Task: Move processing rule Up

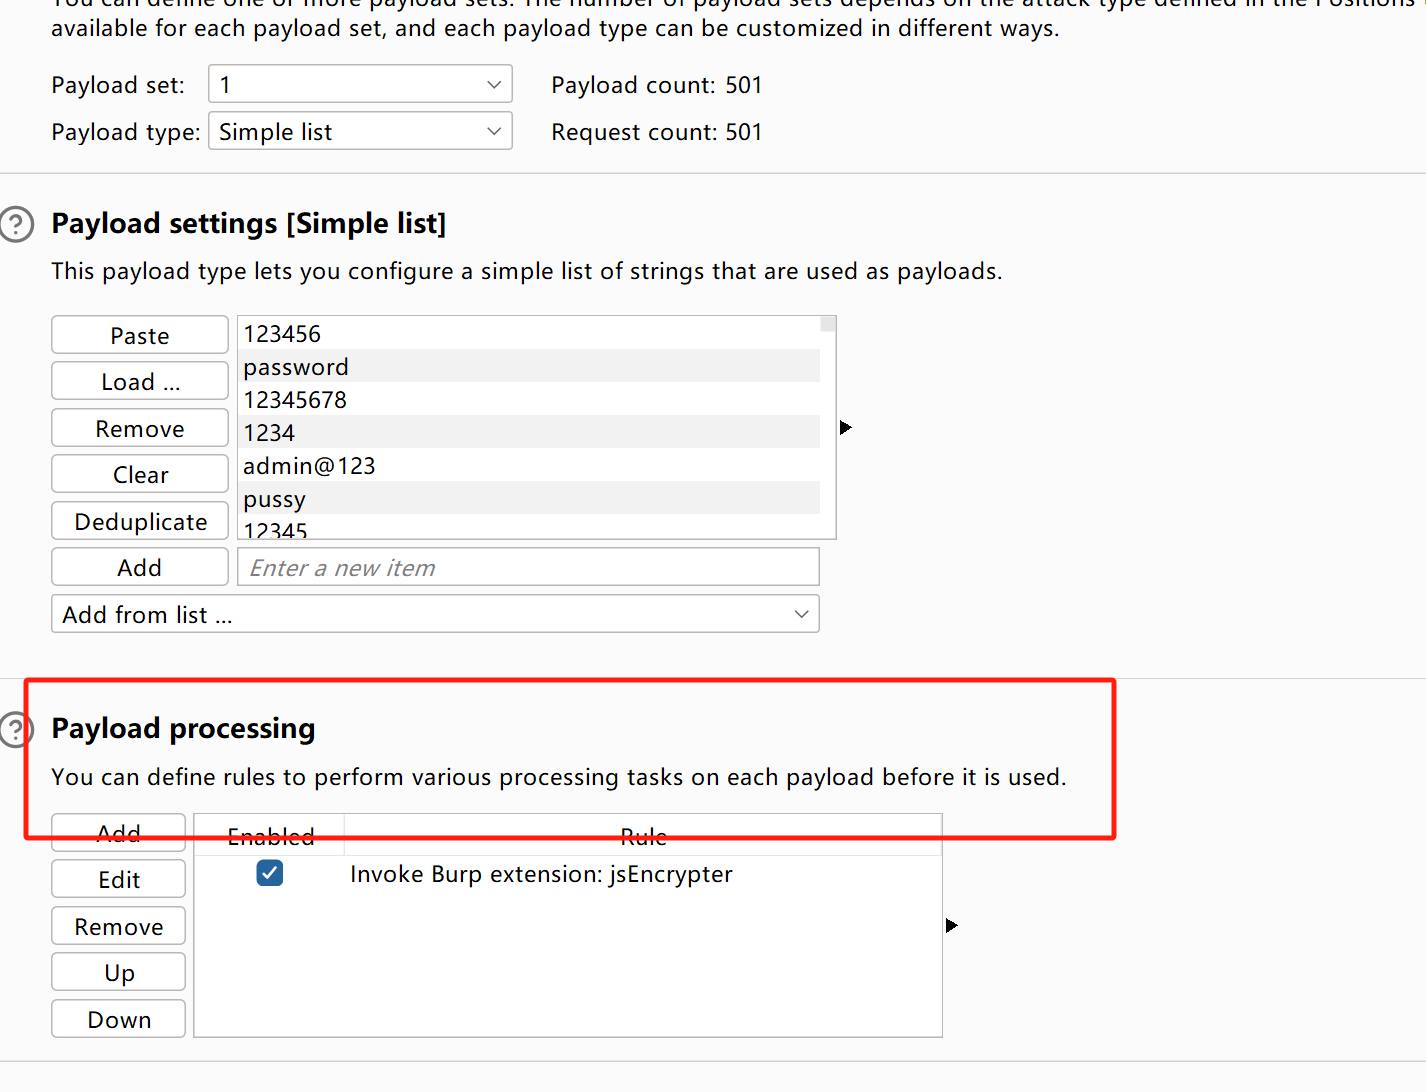Action: (119, 973)
